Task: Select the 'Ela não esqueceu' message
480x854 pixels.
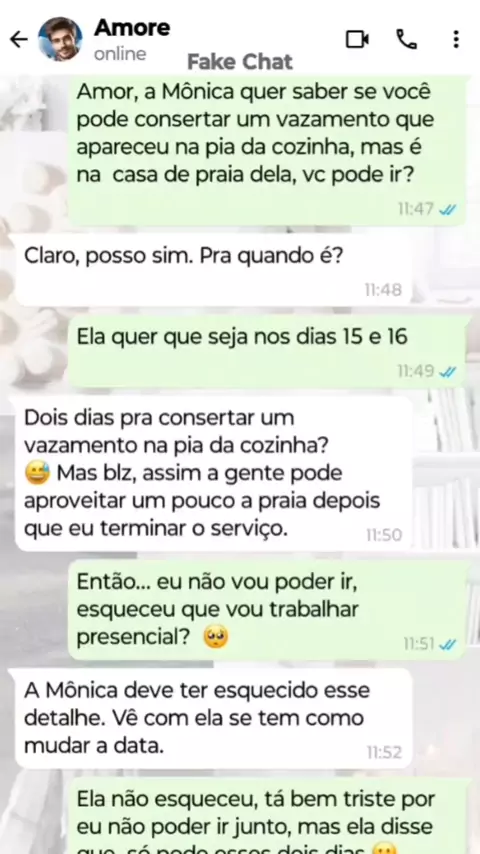Action: (268, 817)
